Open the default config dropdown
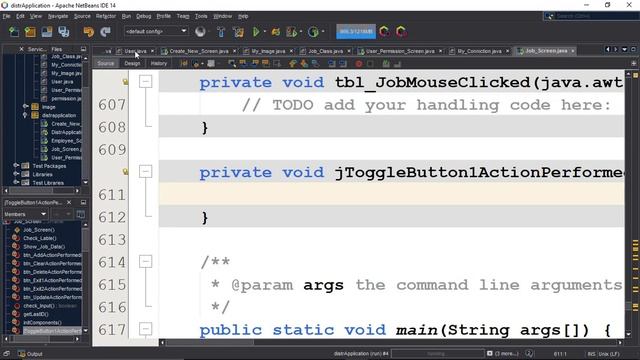 156,31
